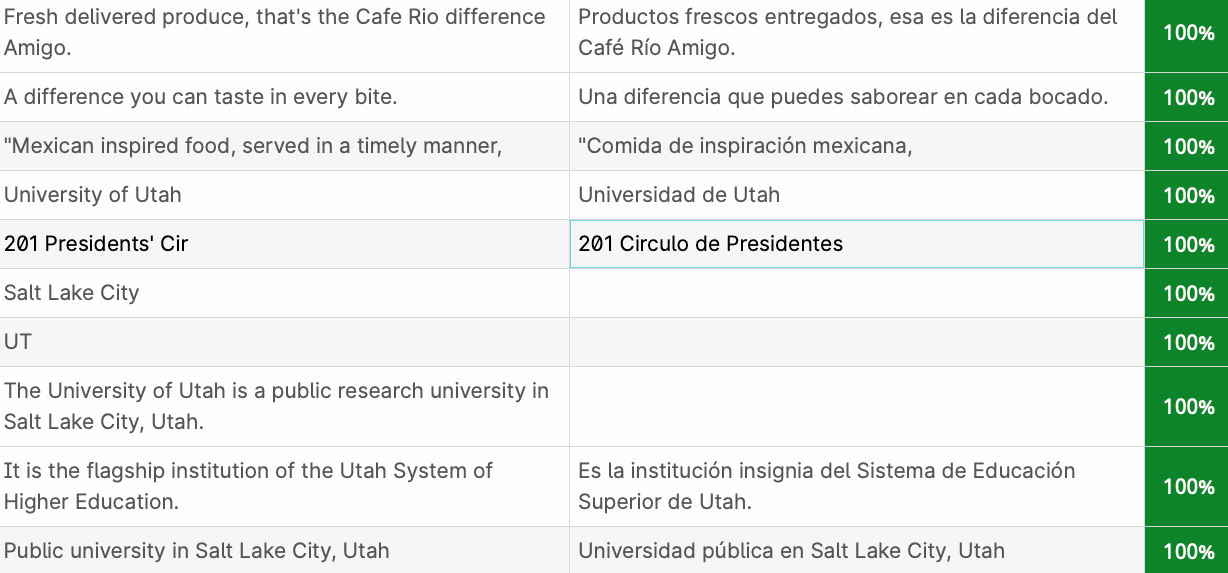Click the "Universidad de Utah" translation cell
Viewport: 1228px width, 573px height.
point(856,195)
